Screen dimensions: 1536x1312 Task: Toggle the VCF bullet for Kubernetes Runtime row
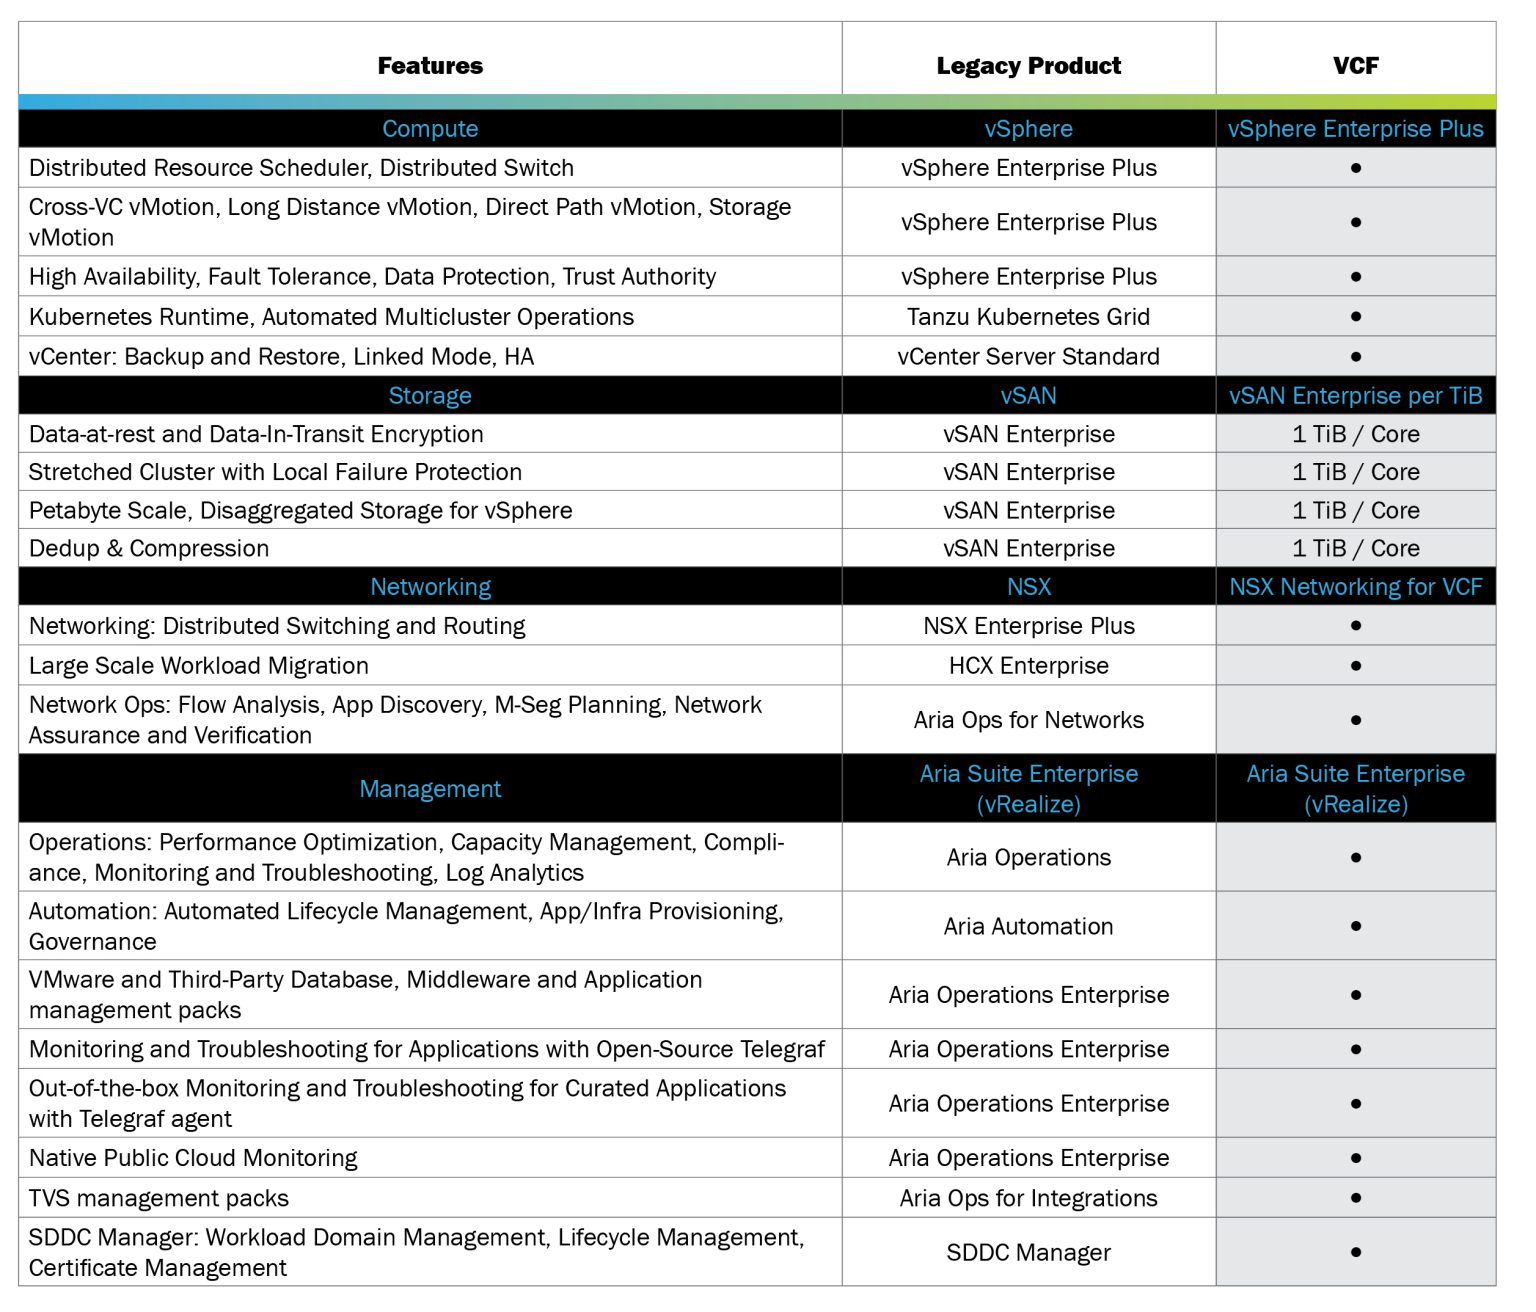point(1356,316)
